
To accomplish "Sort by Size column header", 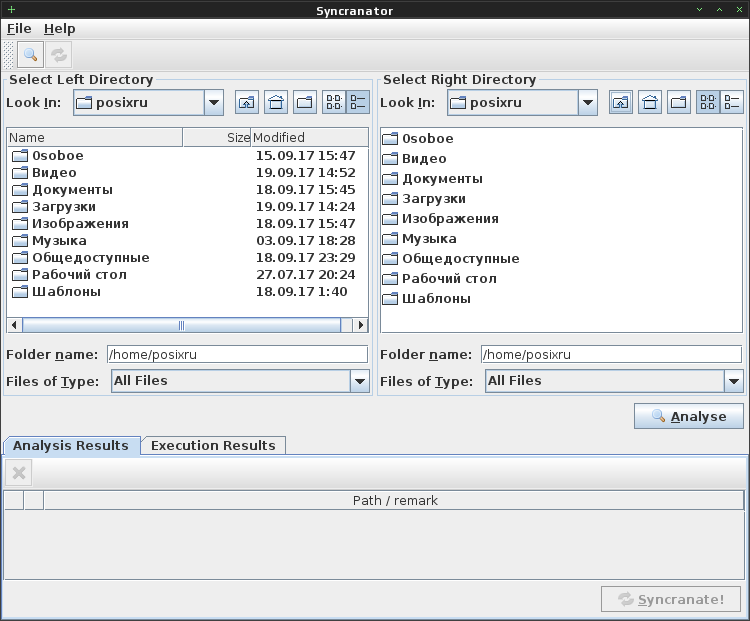I will pyautogui.click(x=217, y=138).
